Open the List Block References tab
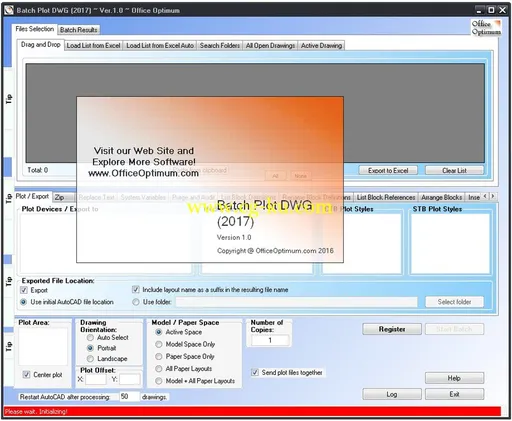 386,197
